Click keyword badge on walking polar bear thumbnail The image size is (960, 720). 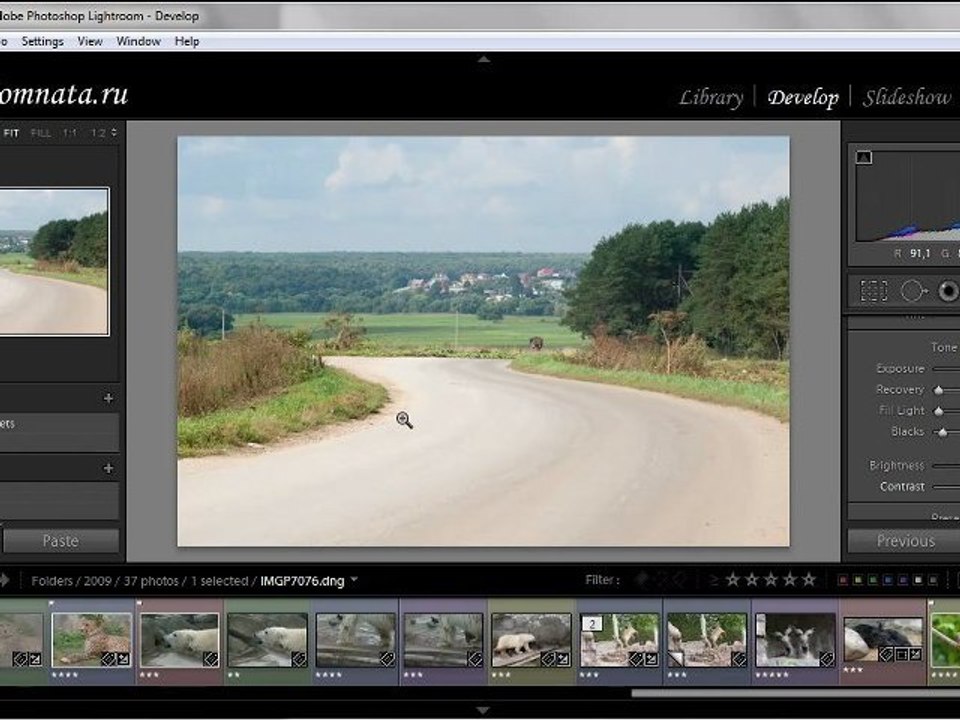tap(549, 659)
